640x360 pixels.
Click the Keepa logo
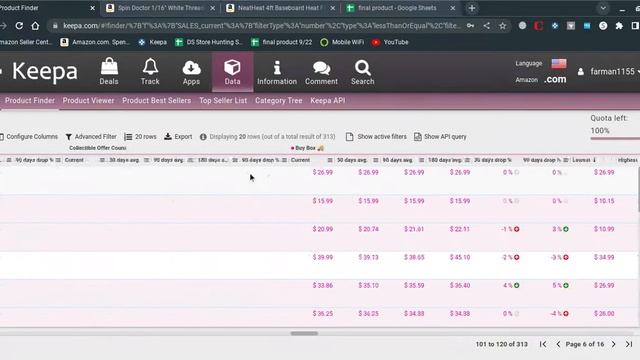44,71
